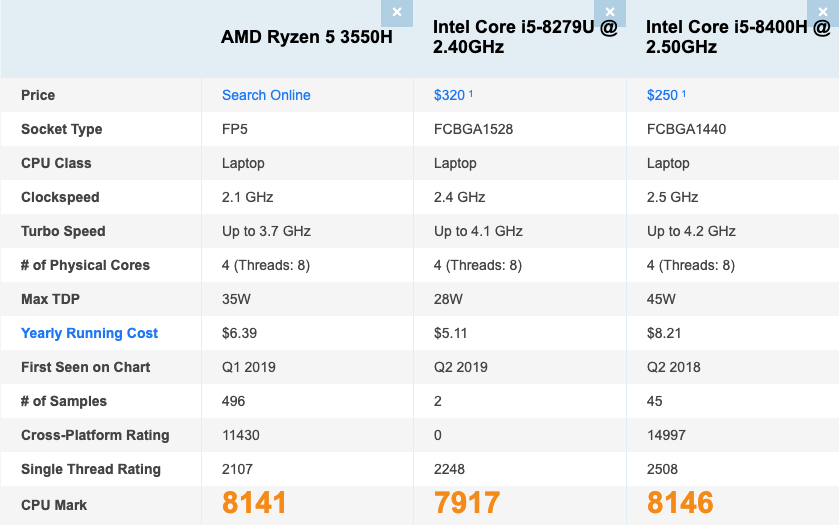Select single thread rating 2107
839x525 pixels.
tap(238, 469)
